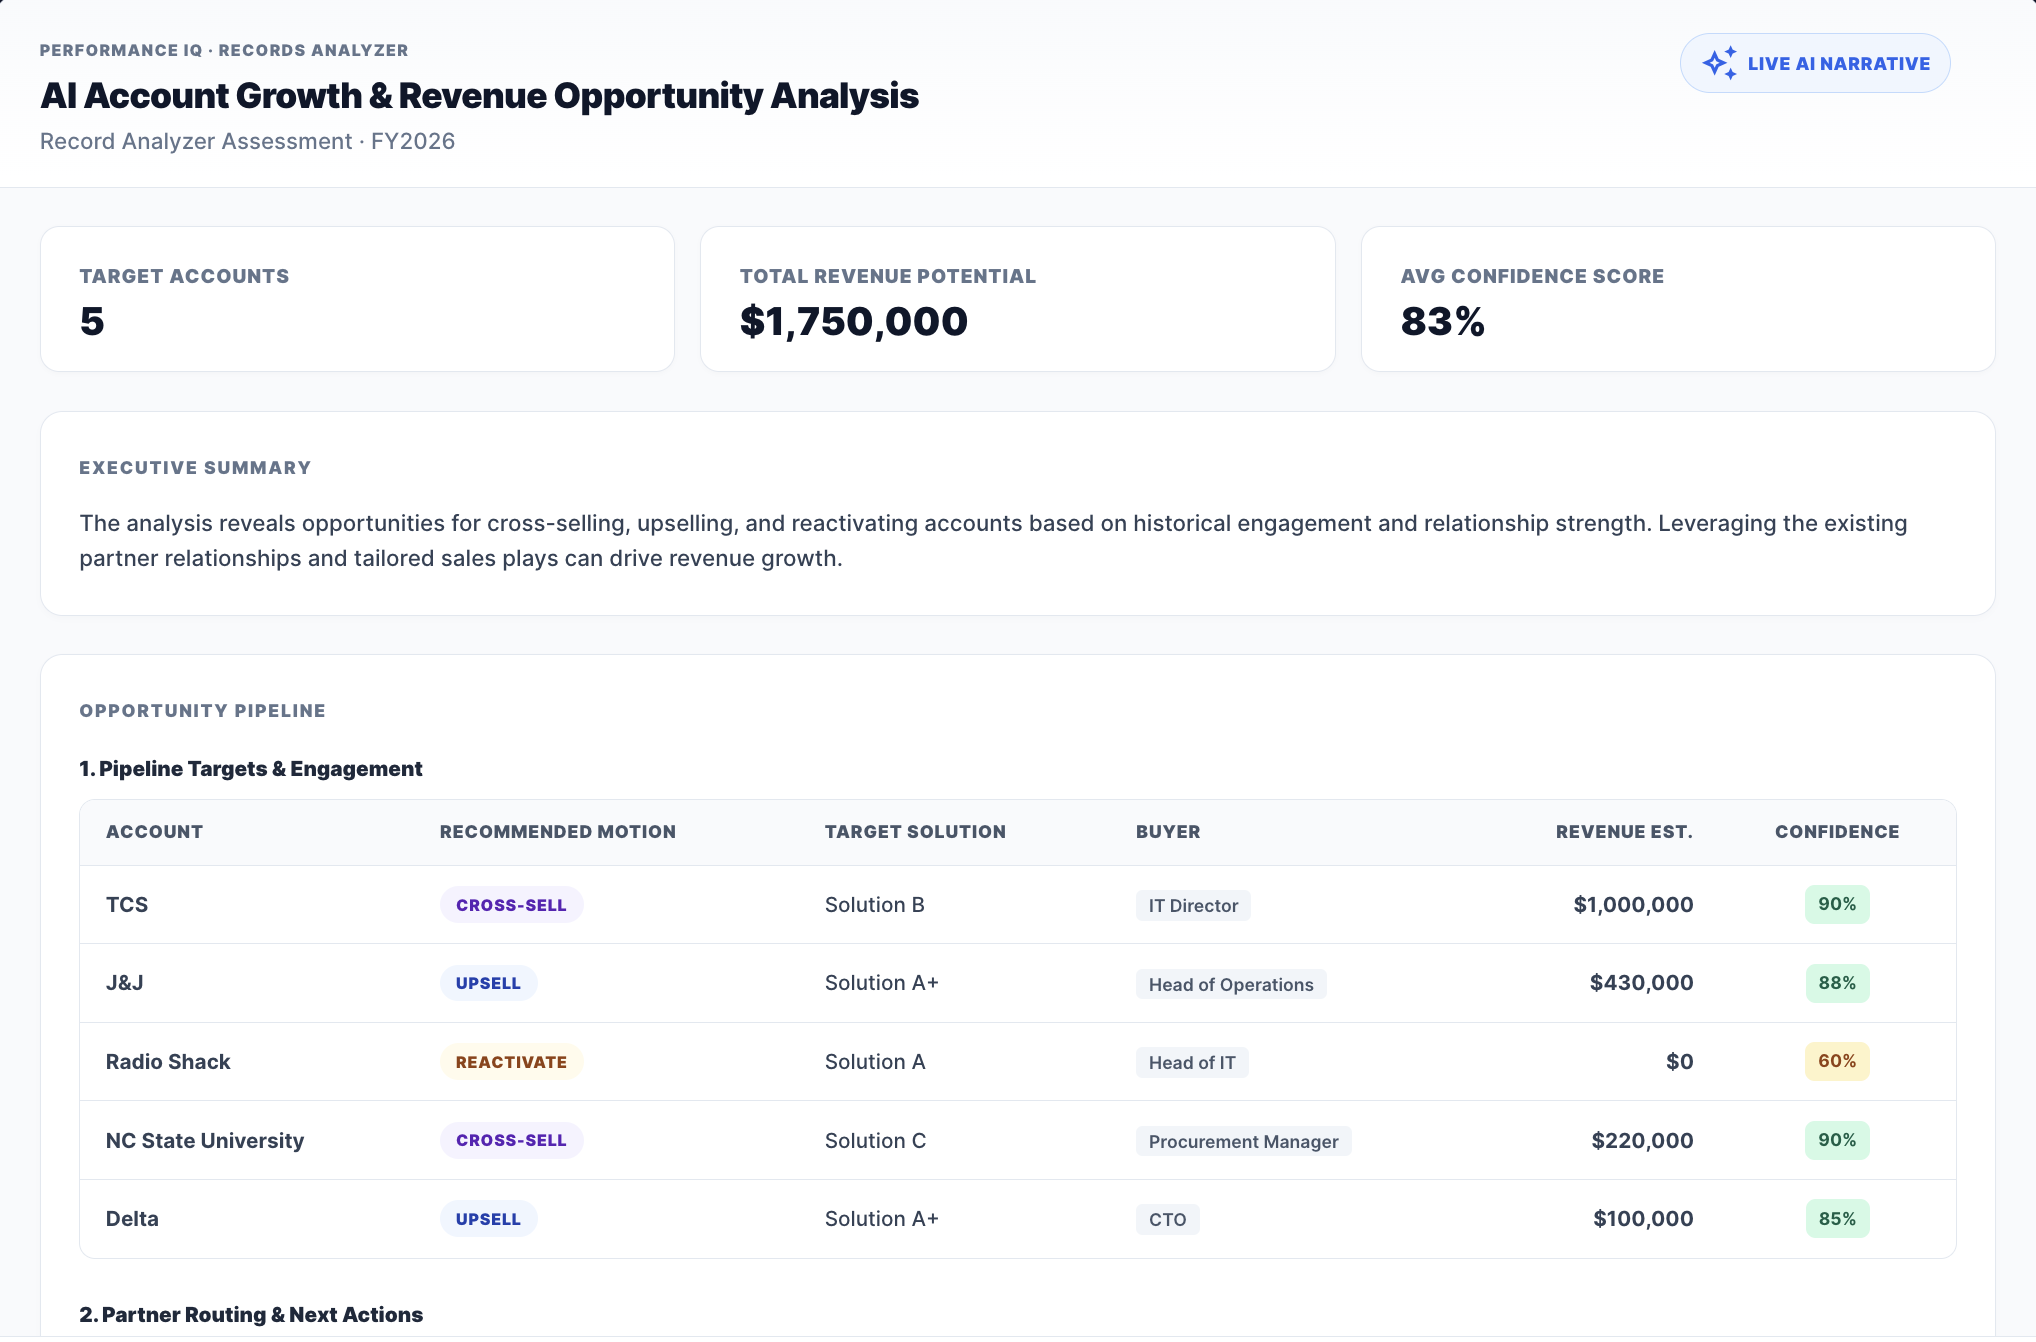Click the 85% confidence badge for Delta
The width and height of the screenshot is (2036, 1342).
tap(1837, 1219)
